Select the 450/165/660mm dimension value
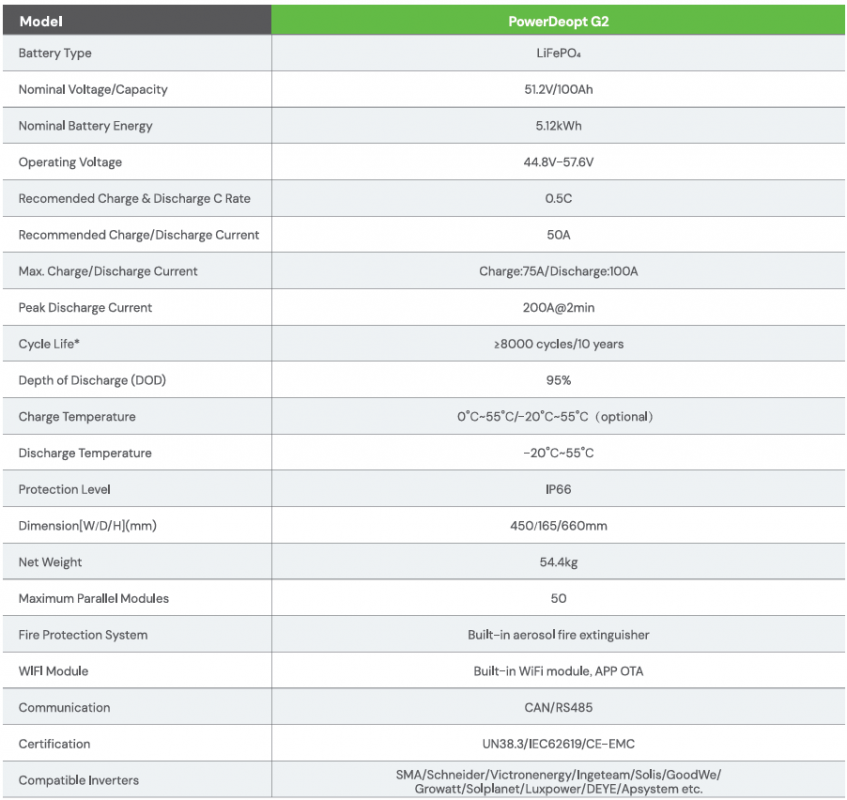Screen dimensions: 847x800 pyautogui.click(x=558, y=525)
